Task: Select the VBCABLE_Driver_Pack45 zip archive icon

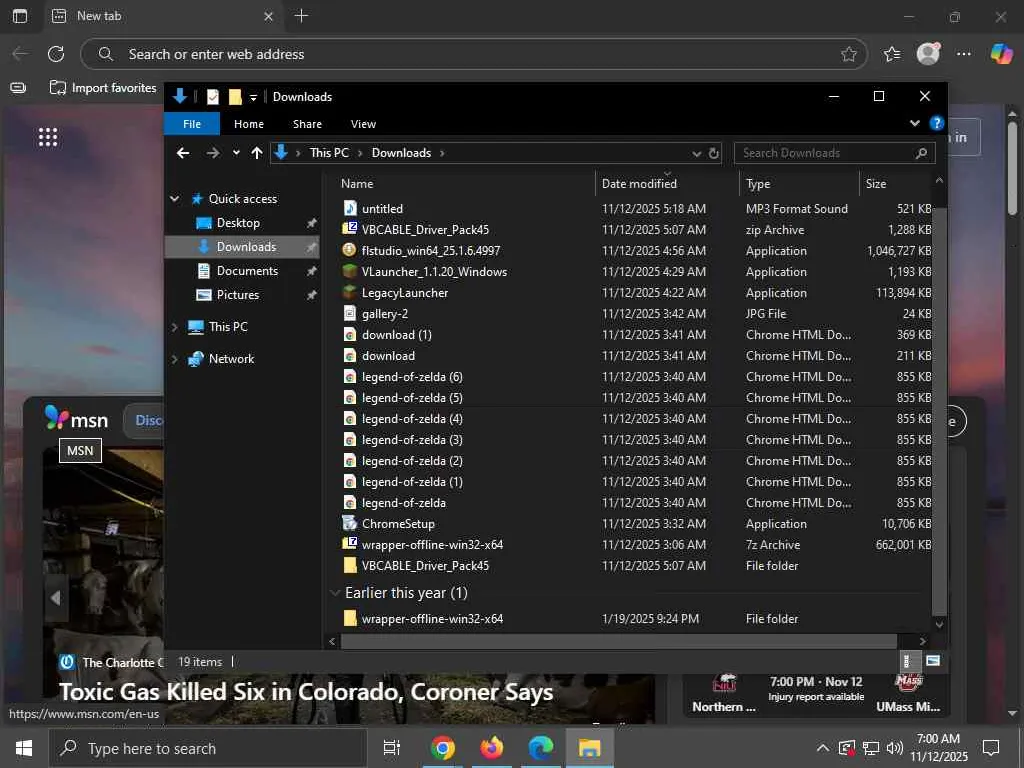Action: point(350,229)
